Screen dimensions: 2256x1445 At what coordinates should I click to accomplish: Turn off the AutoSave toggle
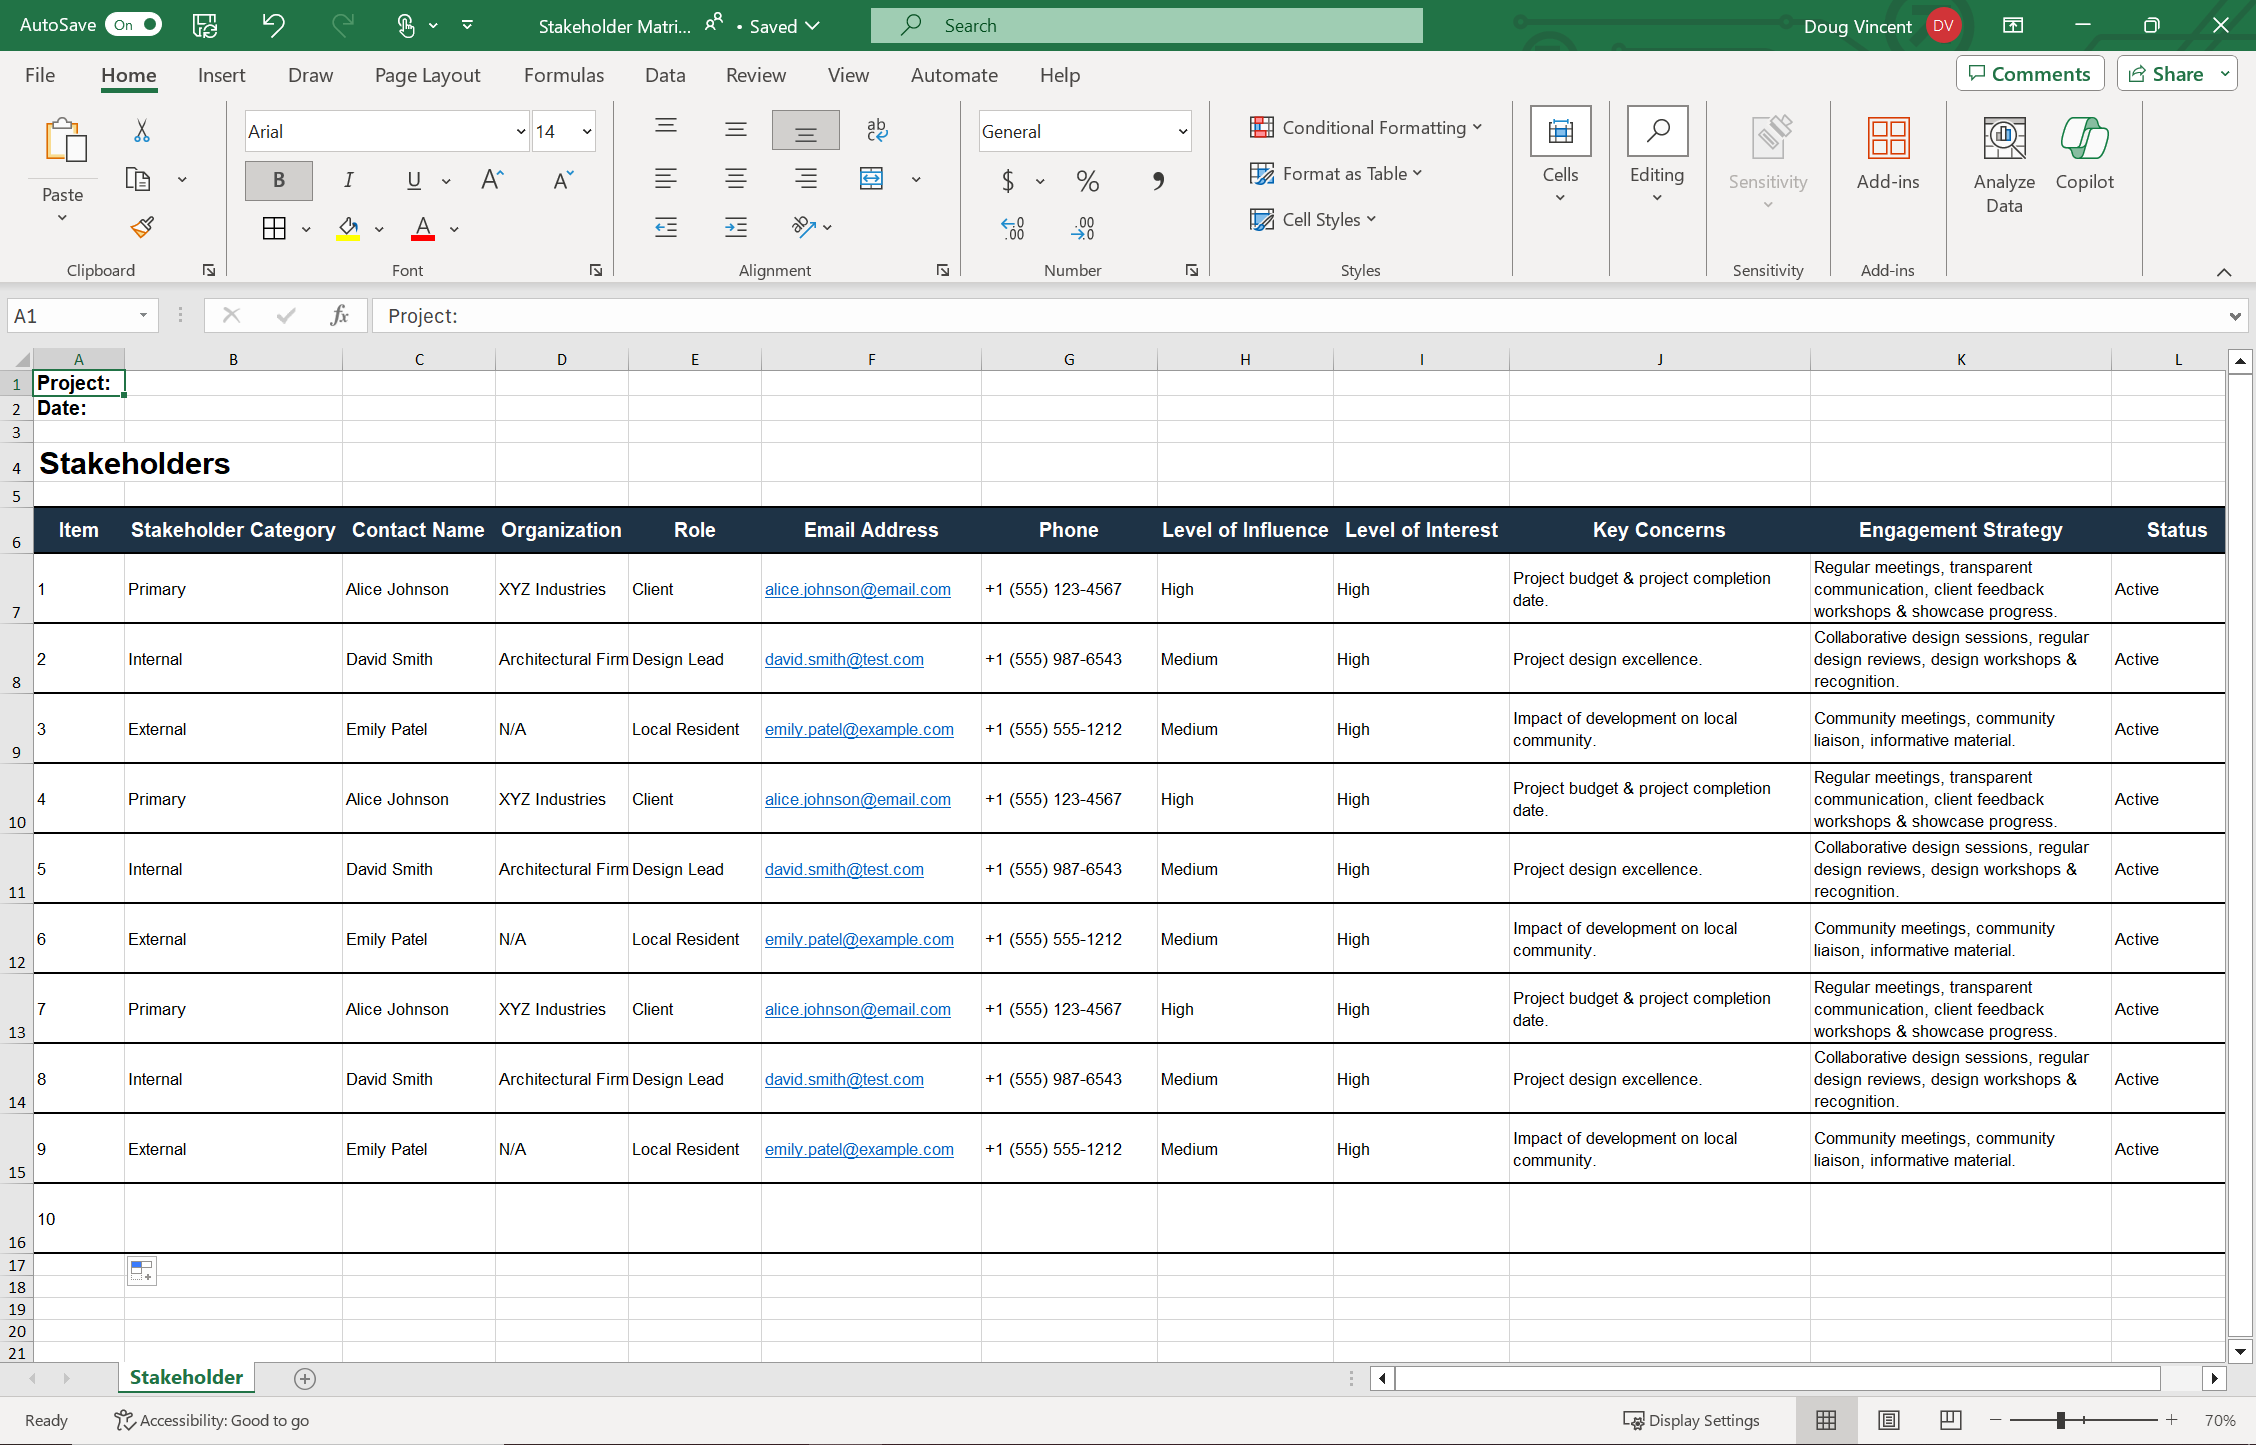tap(134, 25)
